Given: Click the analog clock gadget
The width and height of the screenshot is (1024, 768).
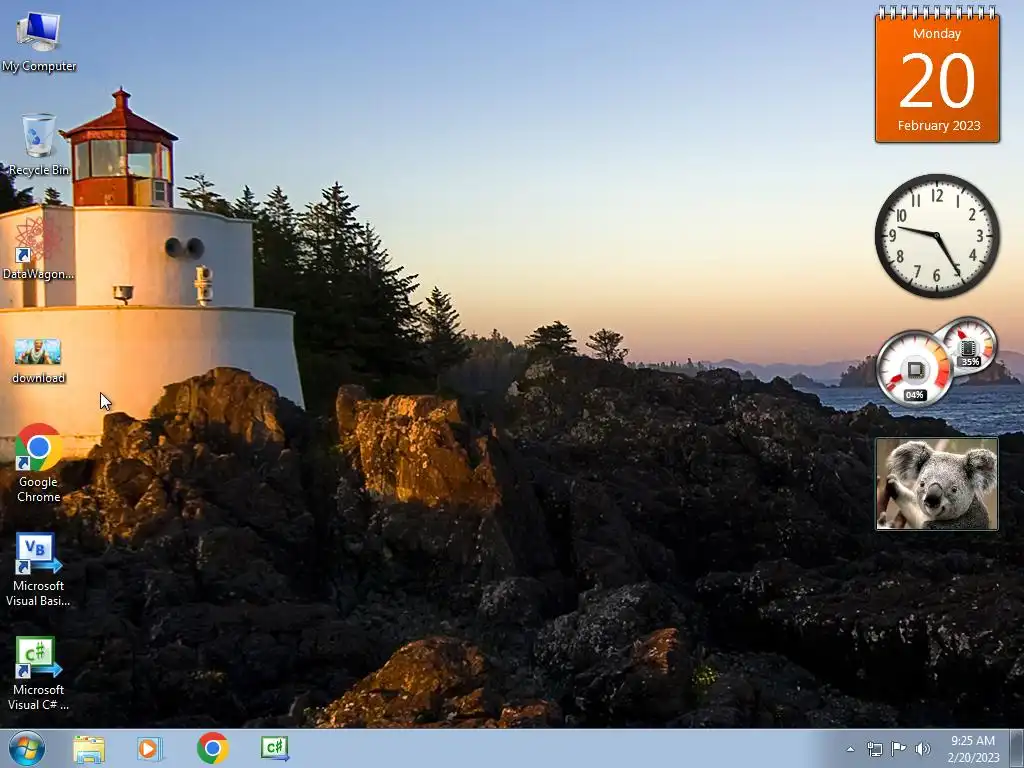Looking at the screenshot, I should pyautogui.click(x=937, y=236).
